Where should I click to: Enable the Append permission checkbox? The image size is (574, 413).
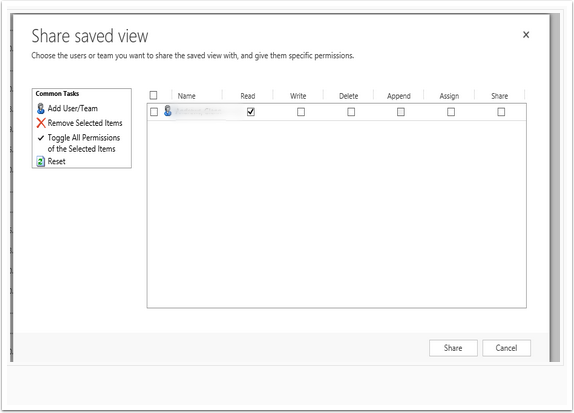401,112
